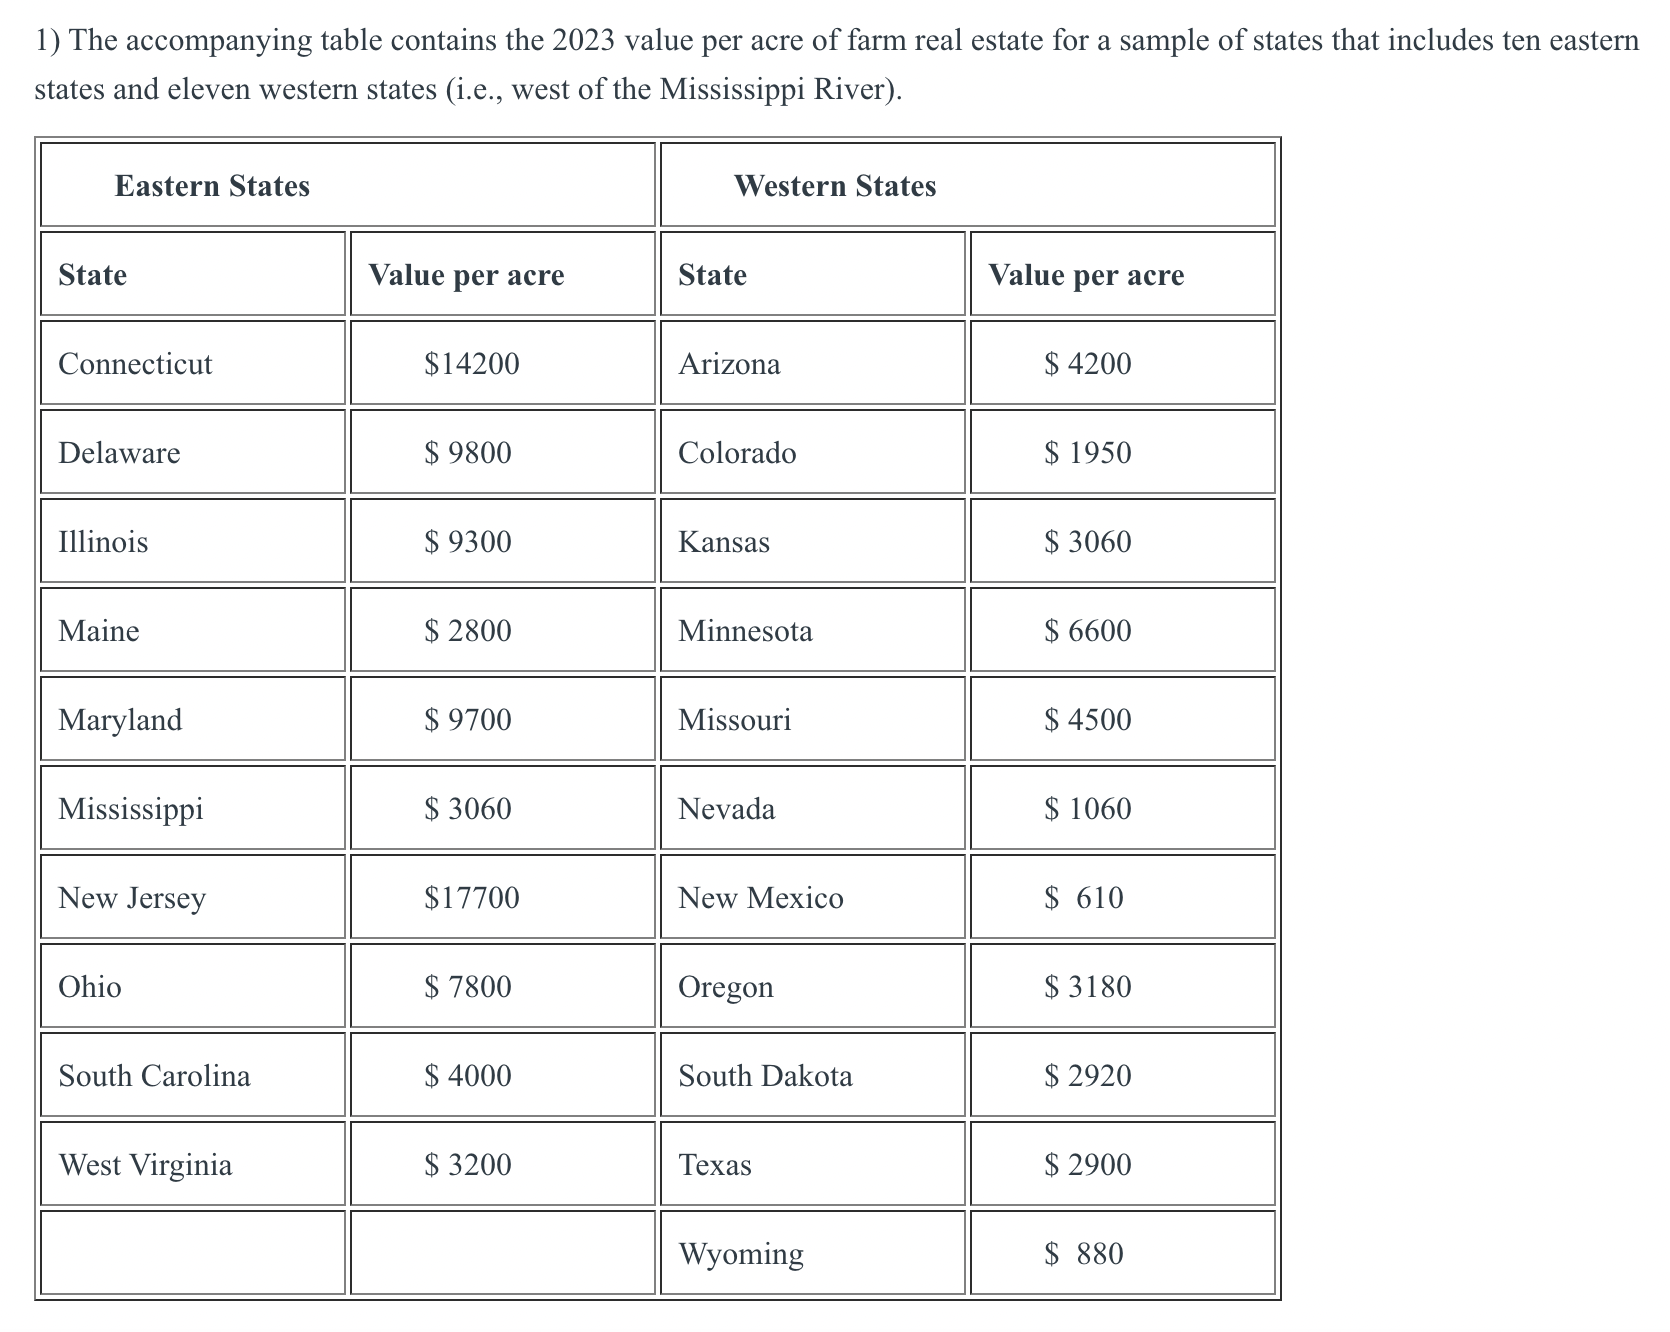Click the Western States header cell
This screenshot has width=1670, height=1332.
[x=968, y=185]
